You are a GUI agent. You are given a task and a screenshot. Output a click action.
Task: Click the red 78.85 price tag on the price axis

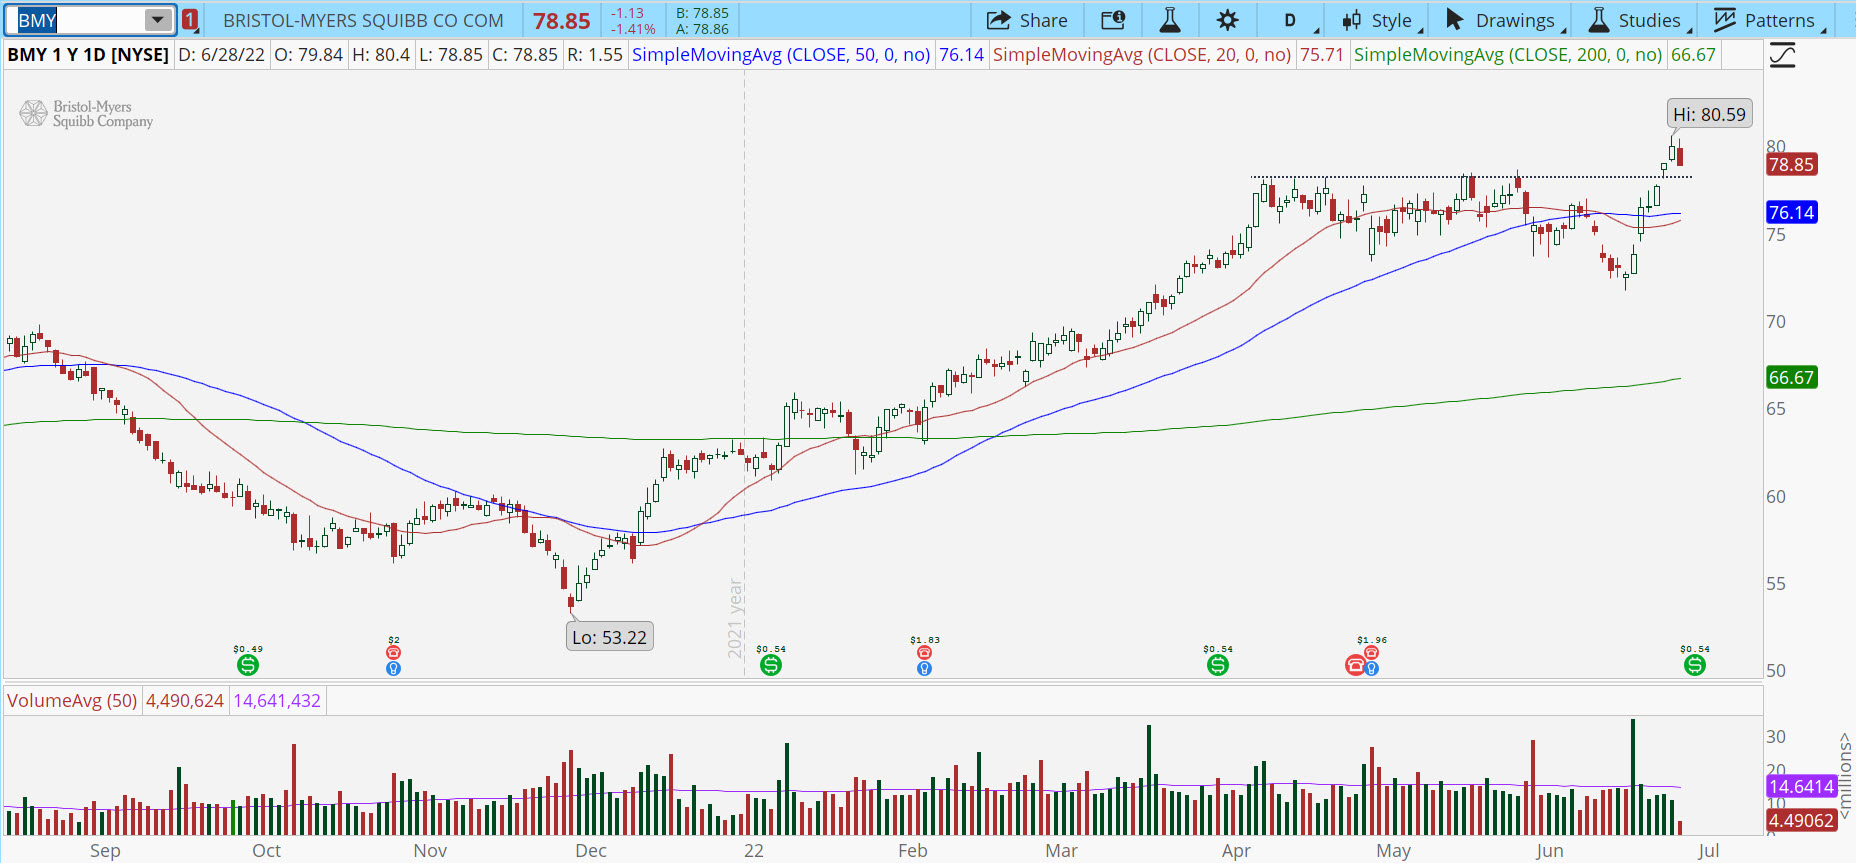1791,165
